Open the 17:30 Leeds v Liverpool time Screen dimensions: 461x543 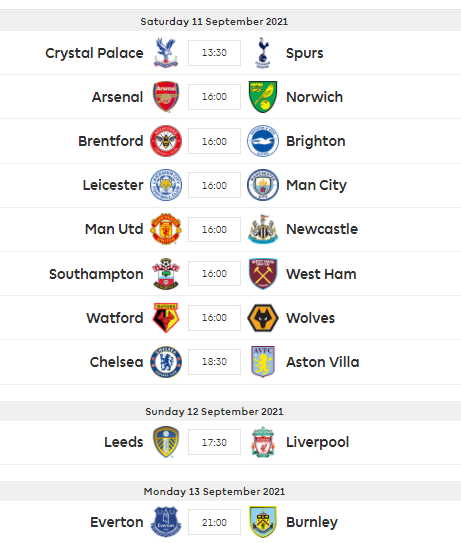[x=214, y=442]
